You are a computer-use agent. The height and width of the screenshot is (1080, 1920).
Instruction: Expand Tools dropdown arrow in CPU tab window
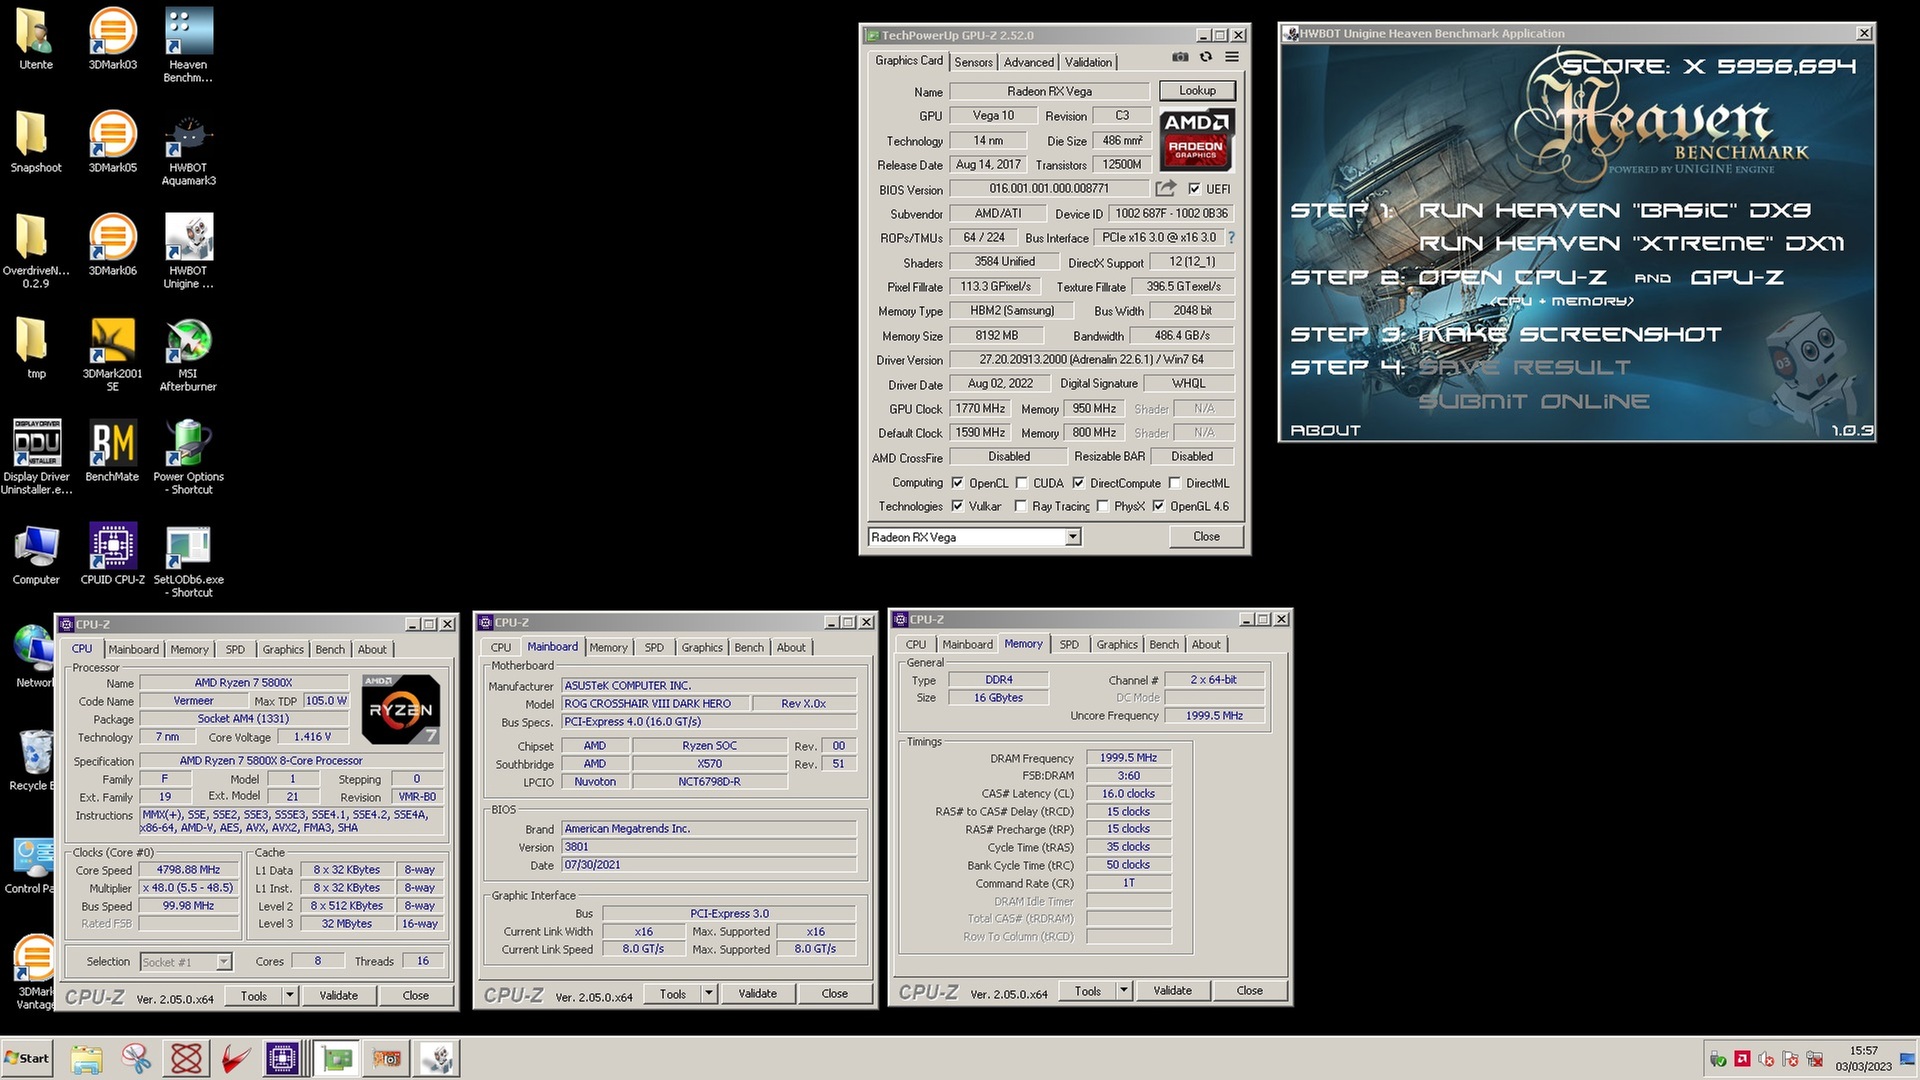[290, 995]
